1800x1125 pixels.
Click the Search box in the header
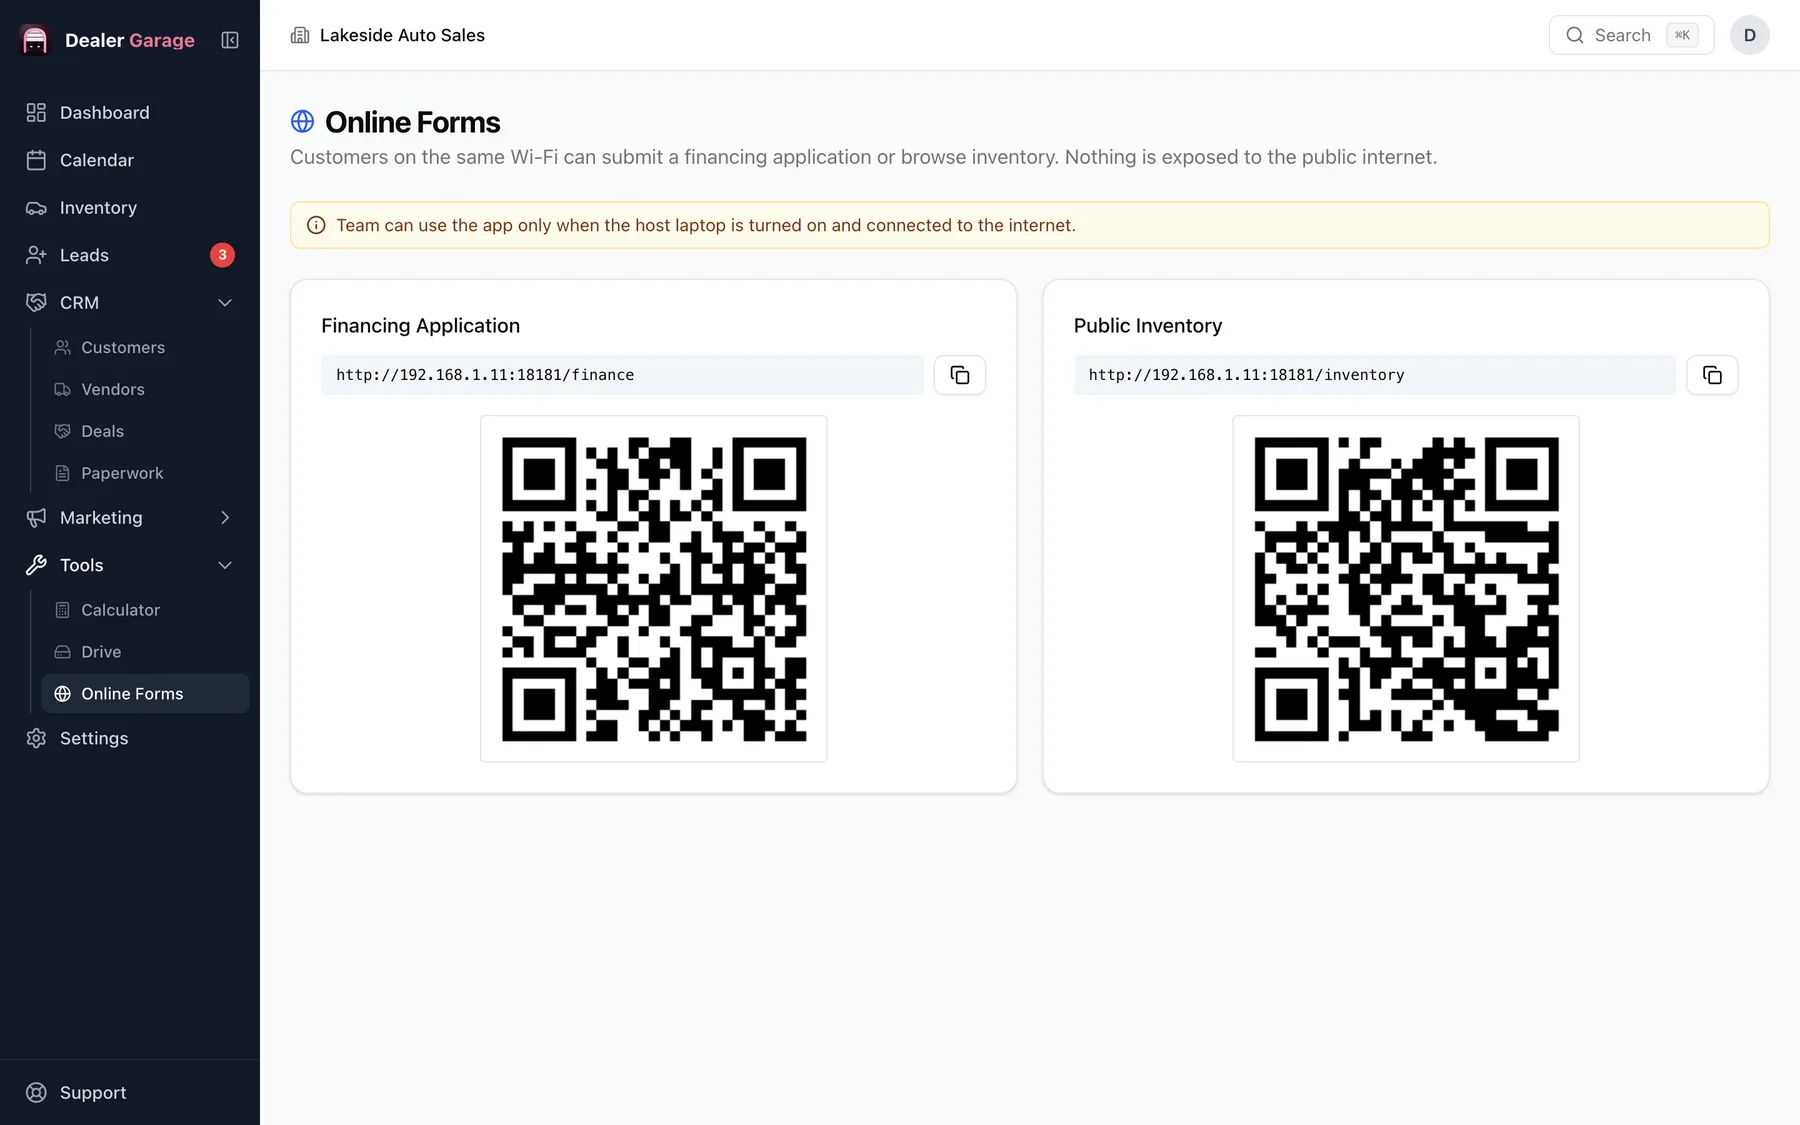click(x=1631, y=35)
